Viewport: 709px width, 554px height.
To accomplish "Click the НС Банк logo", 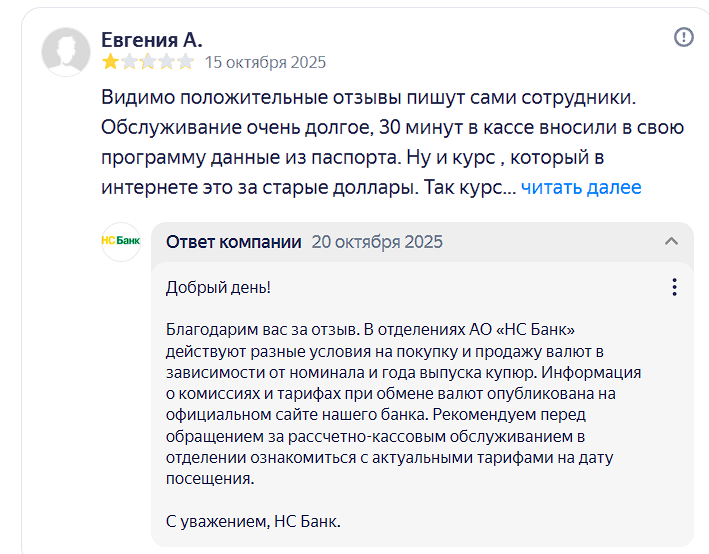I will (121, 242).
